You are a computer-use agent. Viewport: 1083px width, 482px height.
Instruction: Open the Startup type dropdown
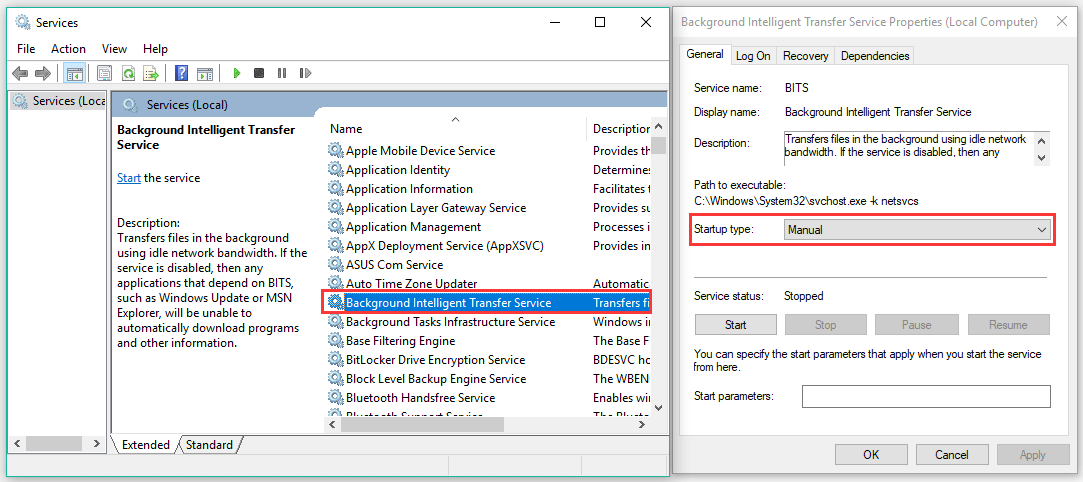(x=917, y=231)
